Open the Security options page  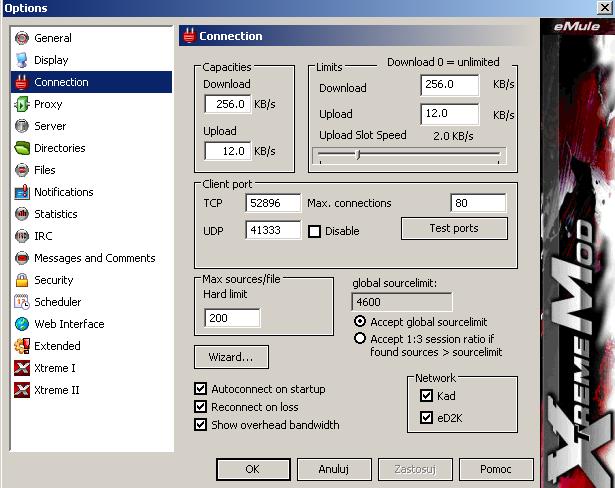pos(91,280)
